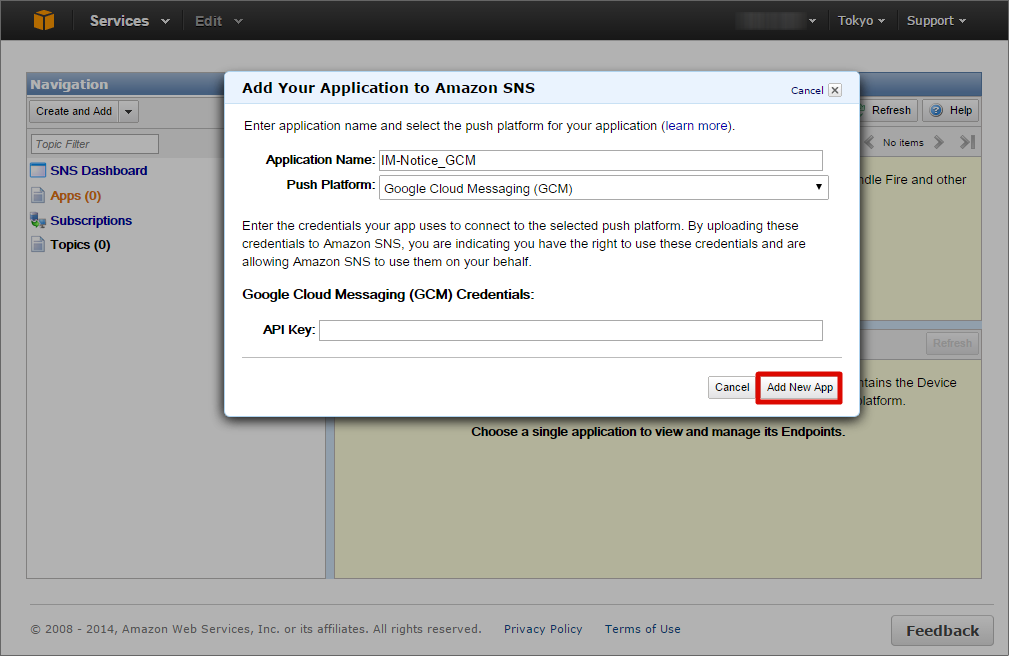Click the lower disabled Refresh button
This screenshot has height=656, width=1009.
(x=952, y=343)
